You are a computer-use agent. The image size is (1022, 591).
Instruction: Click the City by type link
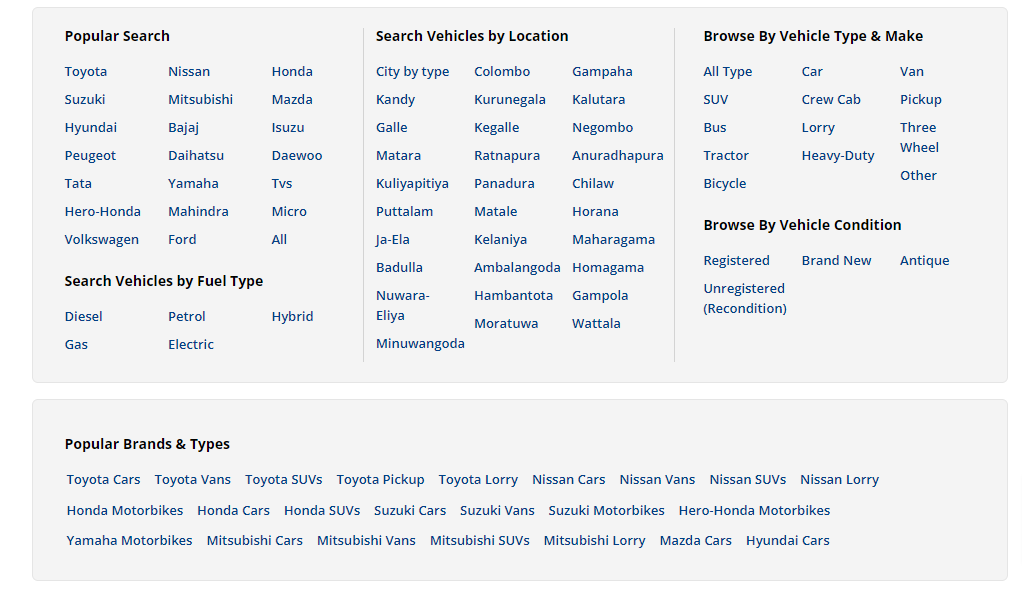coord(412,72)
